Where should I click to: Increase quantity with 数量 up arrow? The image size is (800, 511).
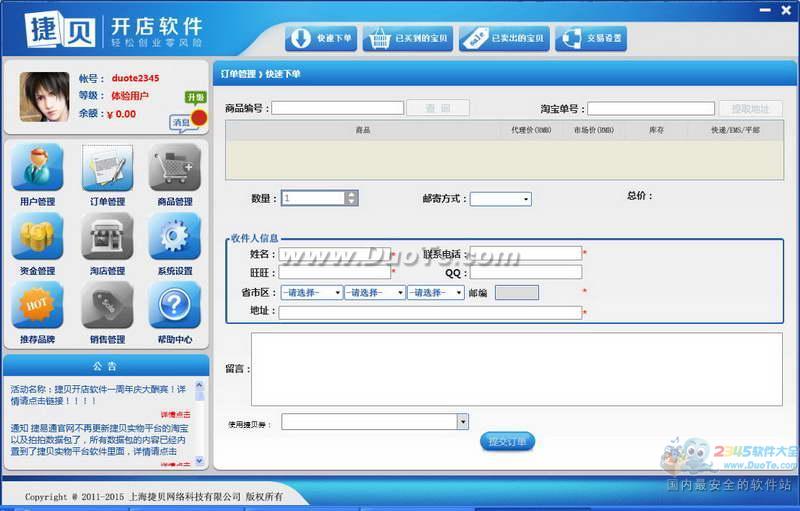[351, 194]
